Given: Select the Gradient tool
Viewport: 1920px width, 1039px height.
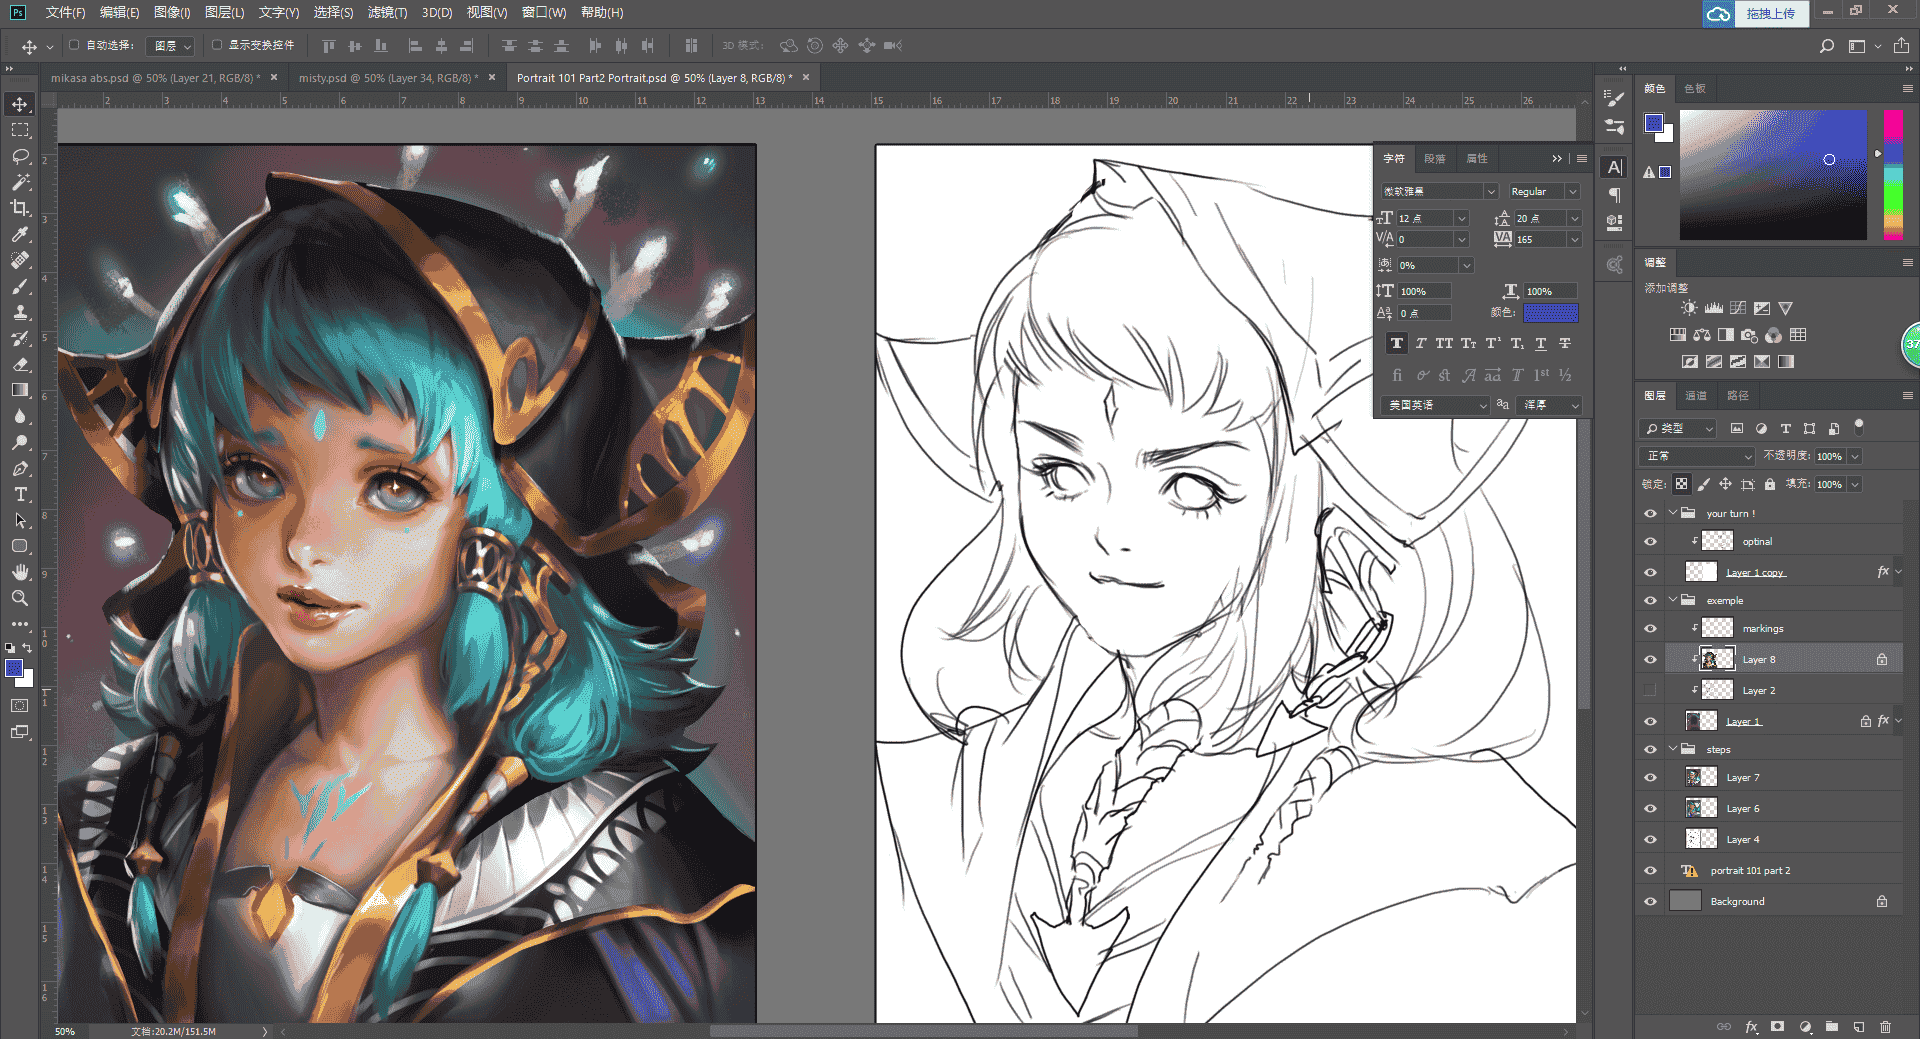Looking at the screenshot, I should (20, 390).
